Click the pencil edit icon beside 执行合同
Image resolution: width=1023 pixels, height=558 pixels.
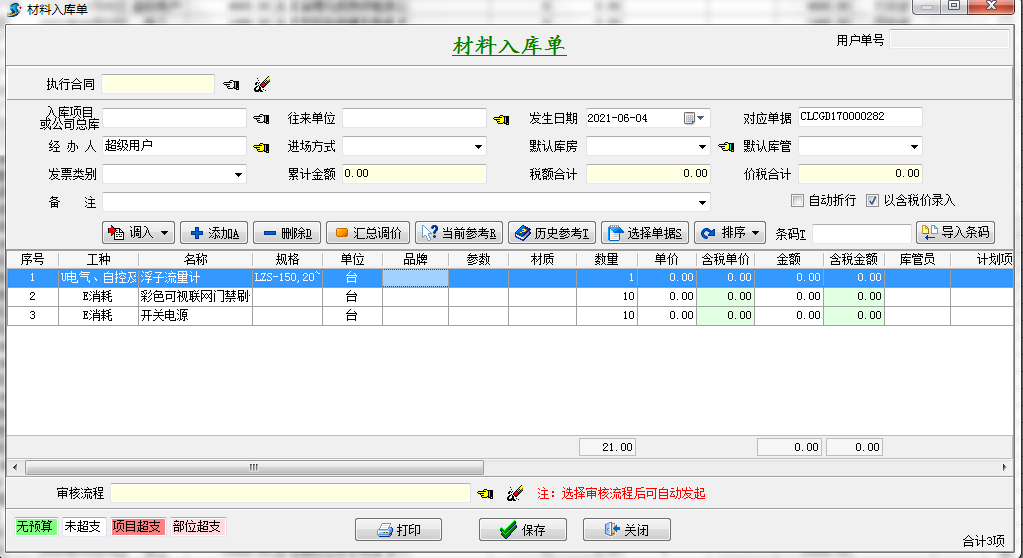coord(262,85)
